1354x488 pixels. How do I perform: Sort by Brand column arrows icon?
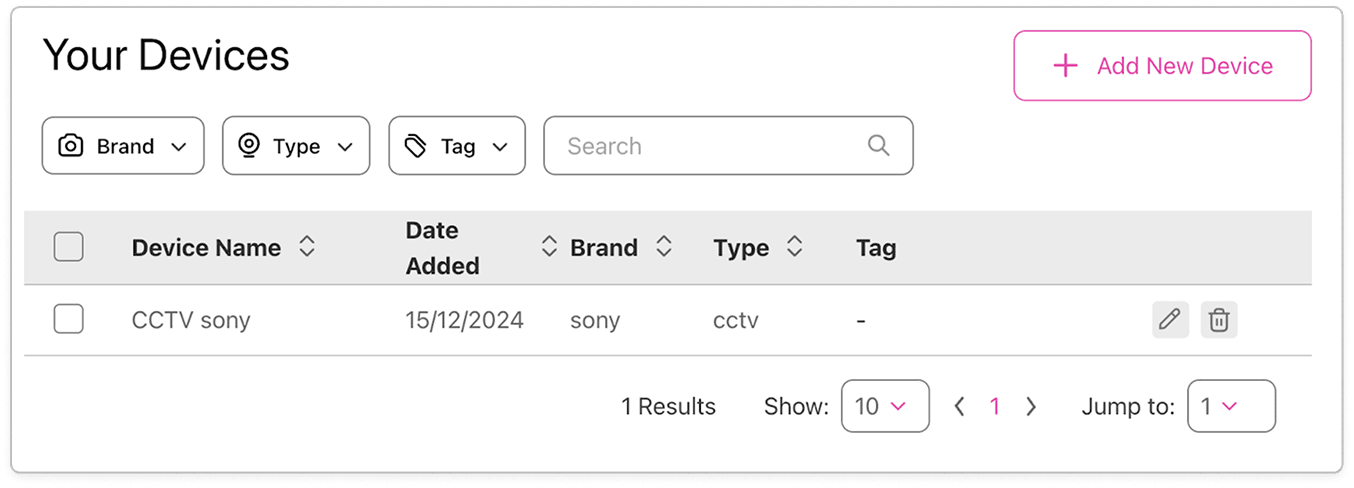(x=663, y=247)
